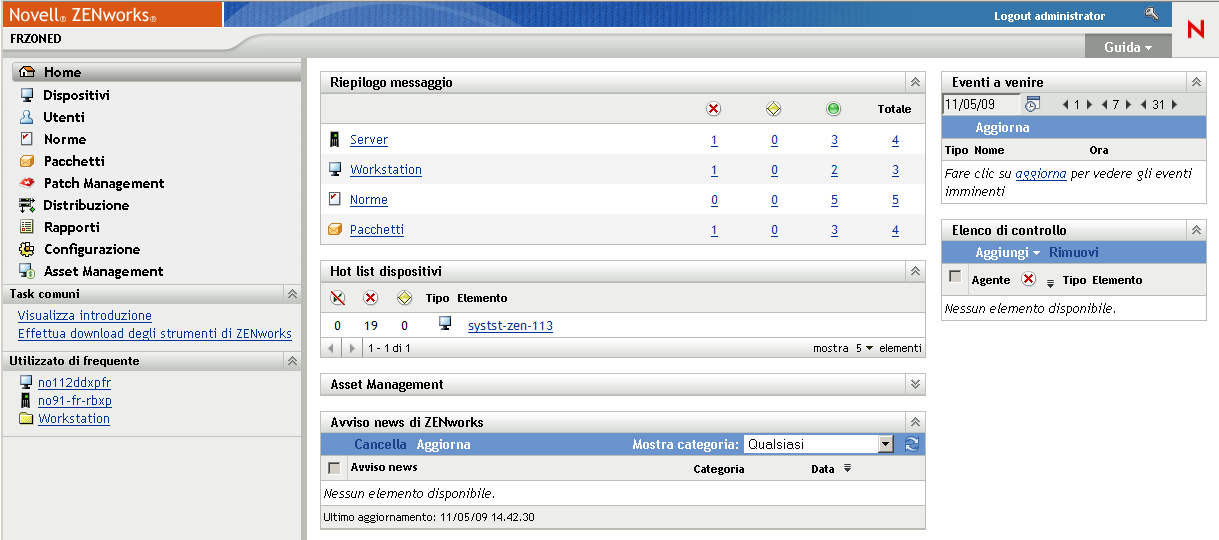The image size is (1219, 540).
Task: Click the Novell N logo
Action: tap(1195, 30)
